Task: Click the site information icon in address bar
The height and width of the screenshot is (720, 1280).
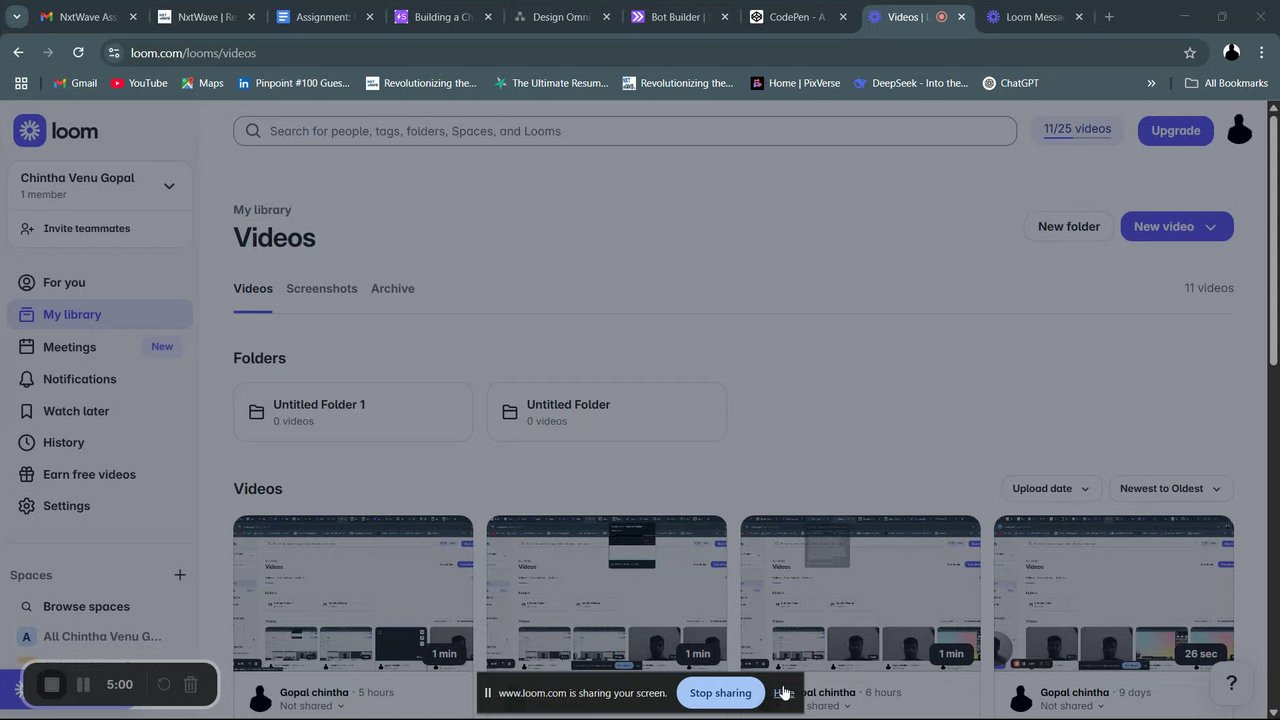Action: coord(114,53)
